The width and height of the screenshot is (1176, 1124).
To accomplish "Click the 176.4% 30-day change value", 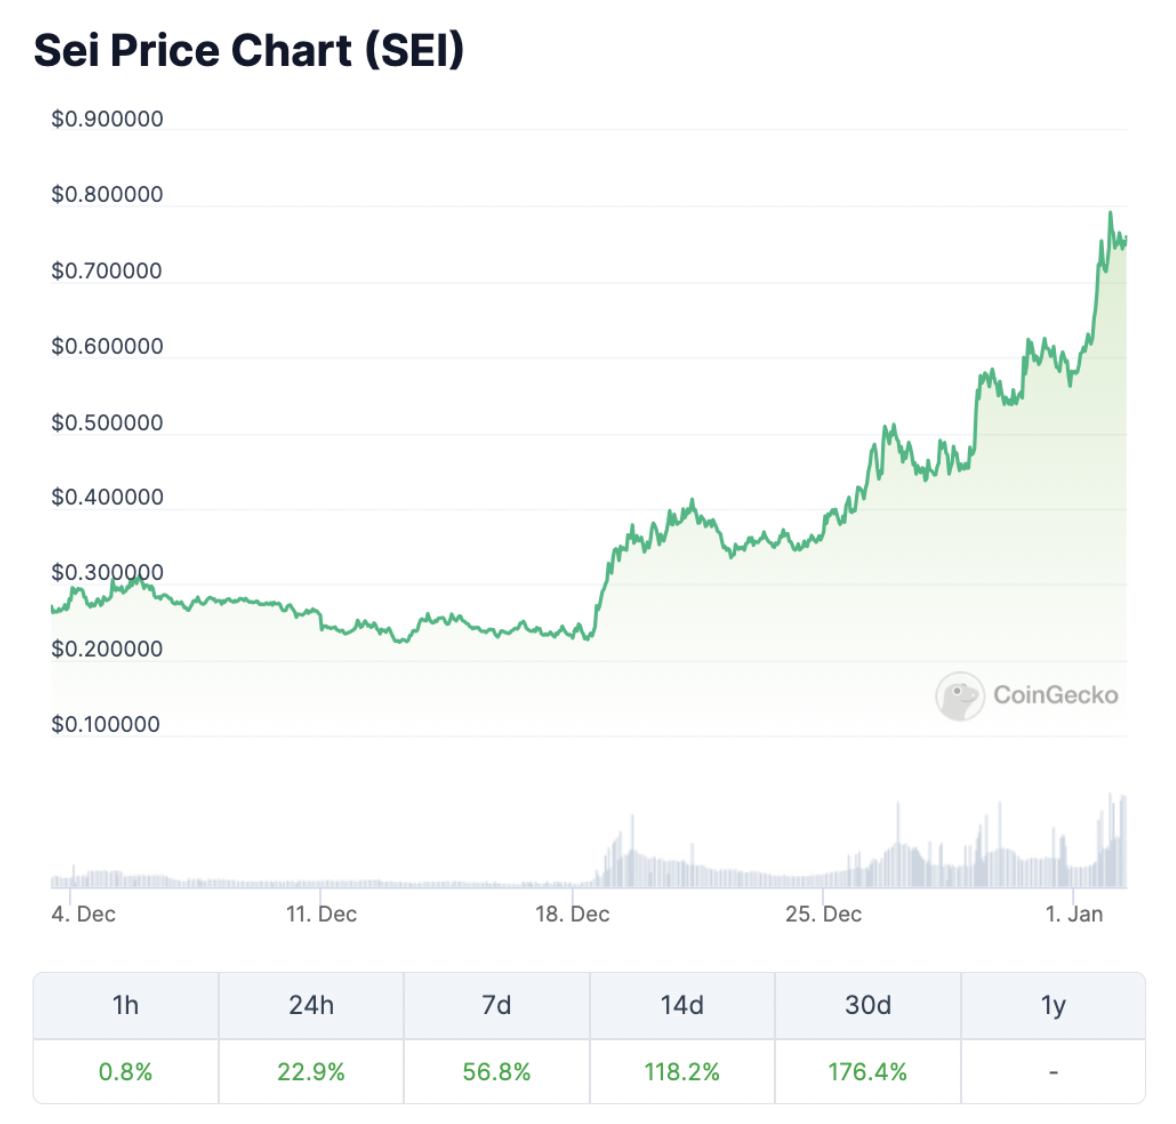I will (x=867, y=1072).
